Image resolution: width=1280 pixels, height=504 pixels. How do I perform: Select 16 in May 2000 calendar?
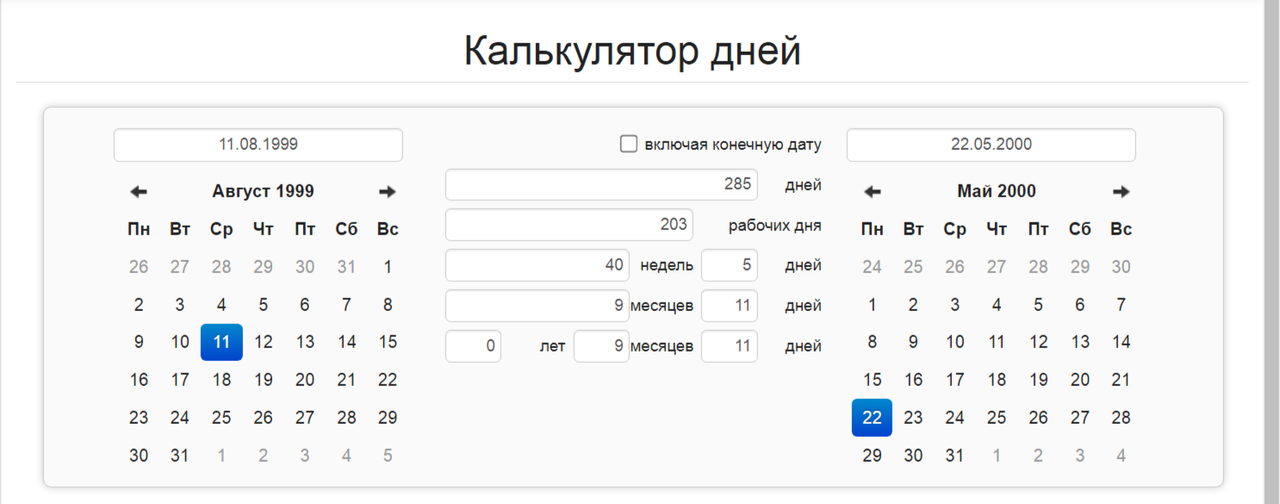pyautogui.click(x=913, y=380)
